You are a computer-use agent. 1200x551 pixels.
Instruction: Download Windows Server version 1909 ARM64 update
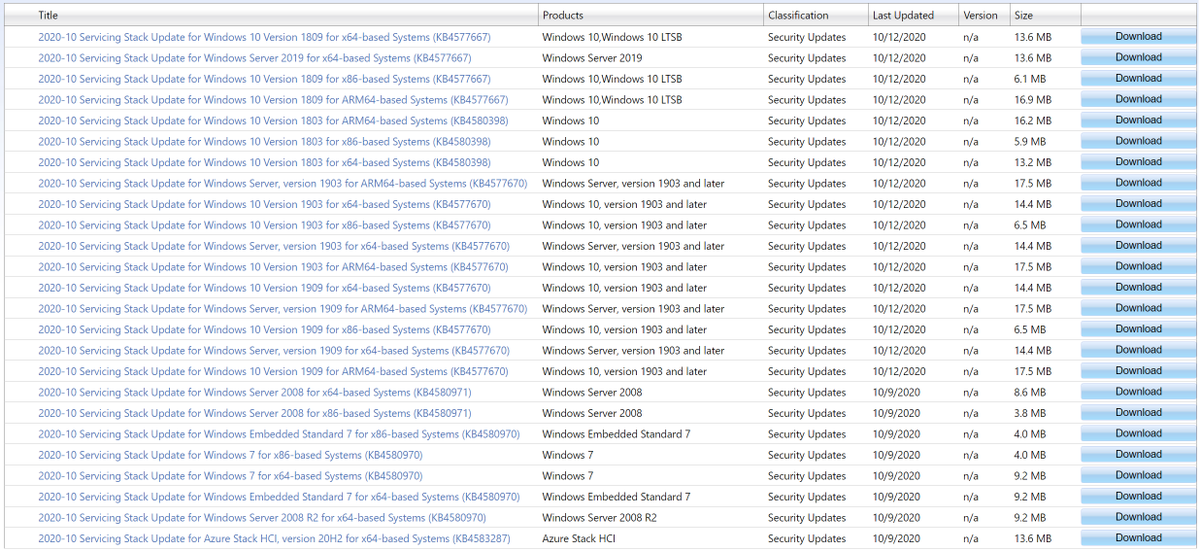[x=1139, y=309]
